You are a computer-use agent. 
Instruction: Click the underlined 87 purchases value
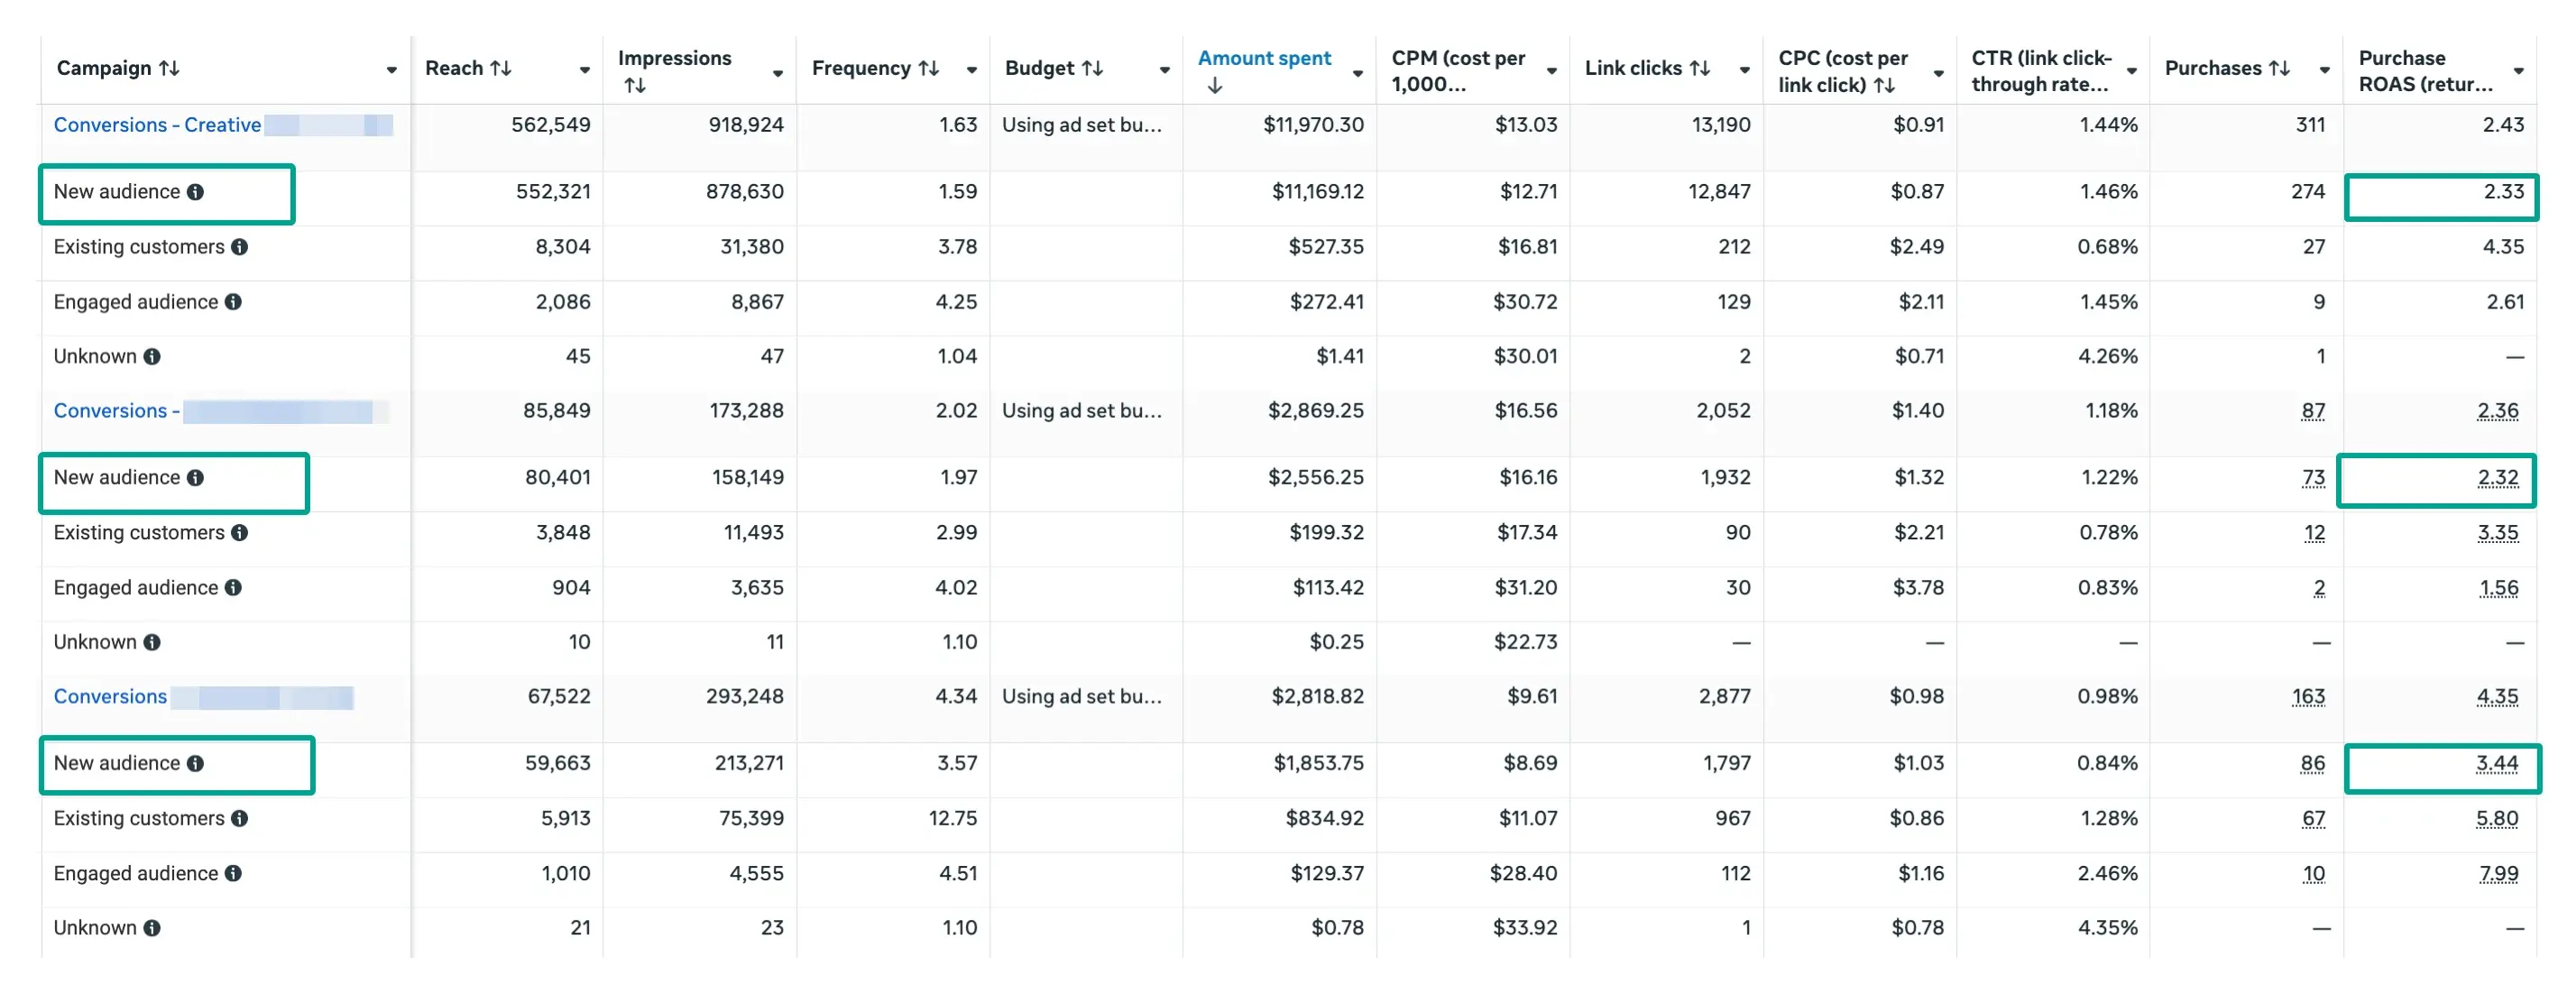[x=2312, y=411]
